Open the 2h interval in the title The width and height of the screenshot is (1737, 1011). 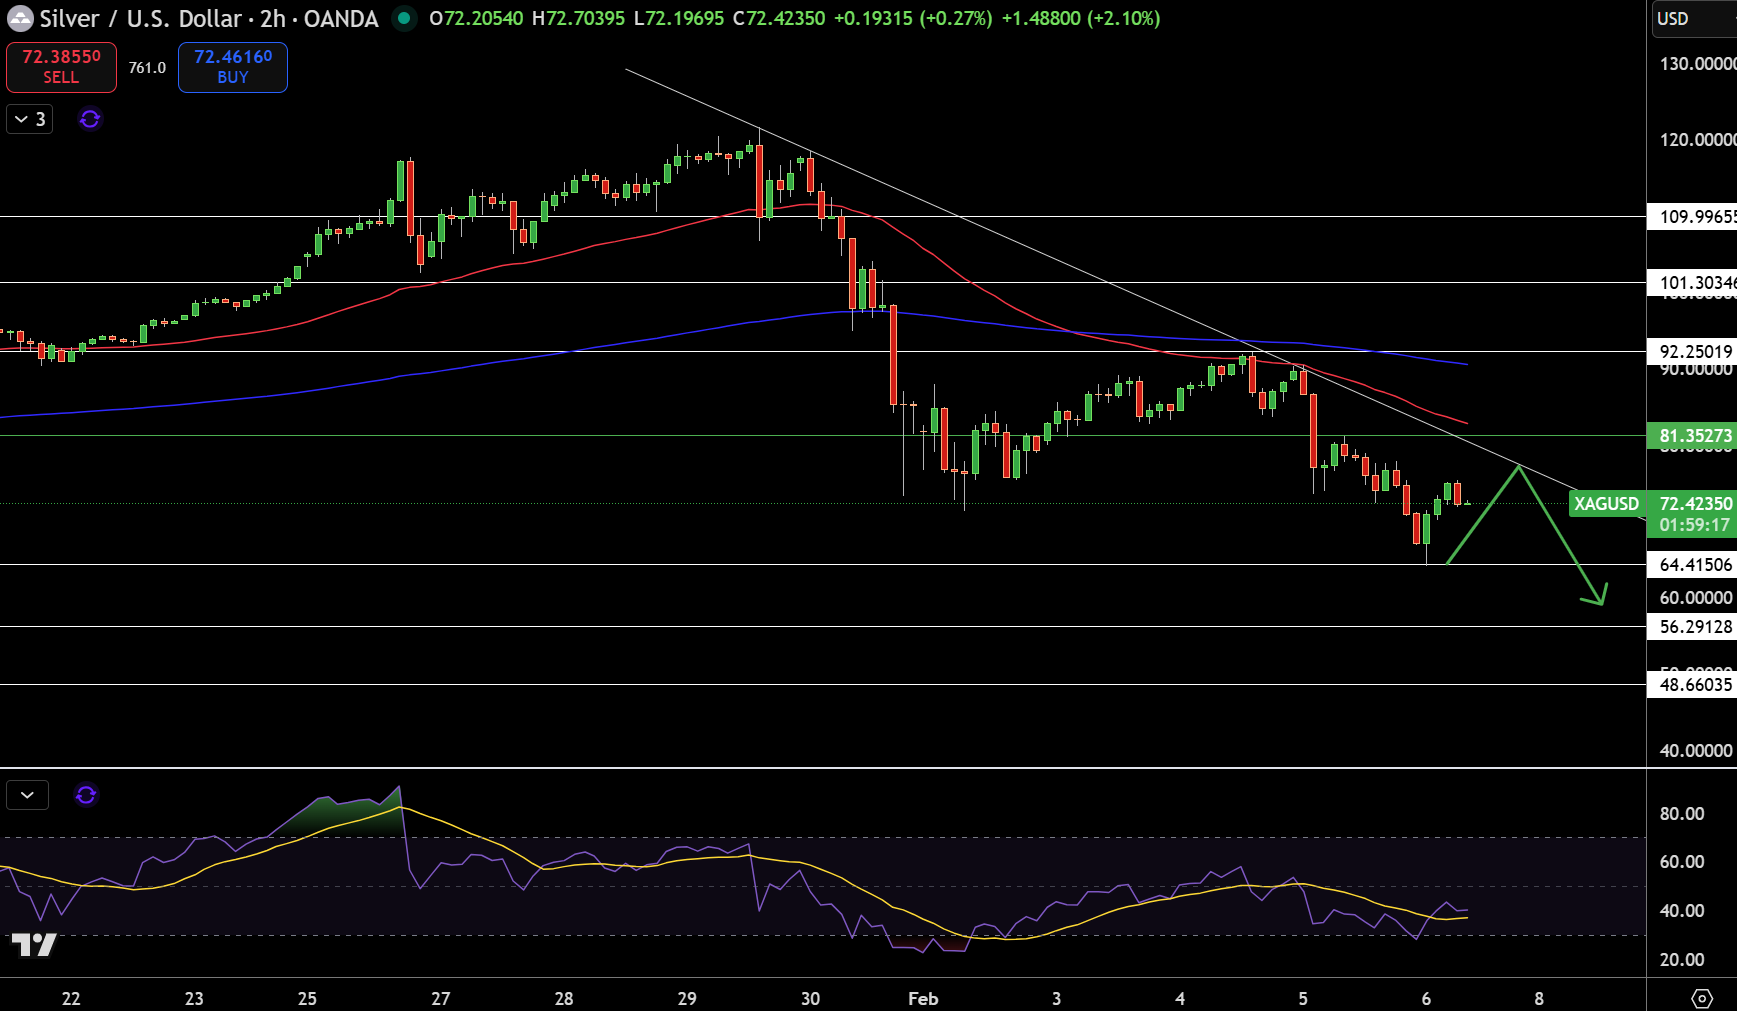273,19
